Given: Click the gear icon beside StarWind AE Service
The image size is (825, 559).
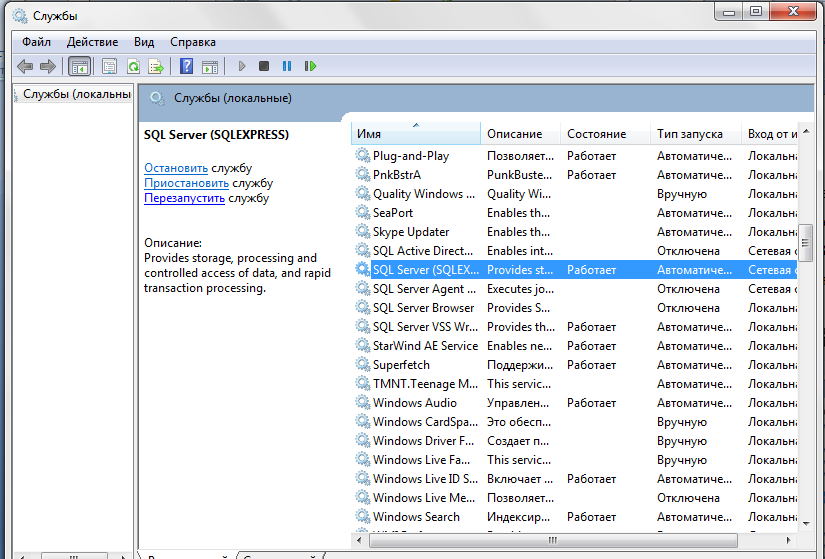Looking at the screenshot, I should [x=363, y=345].
